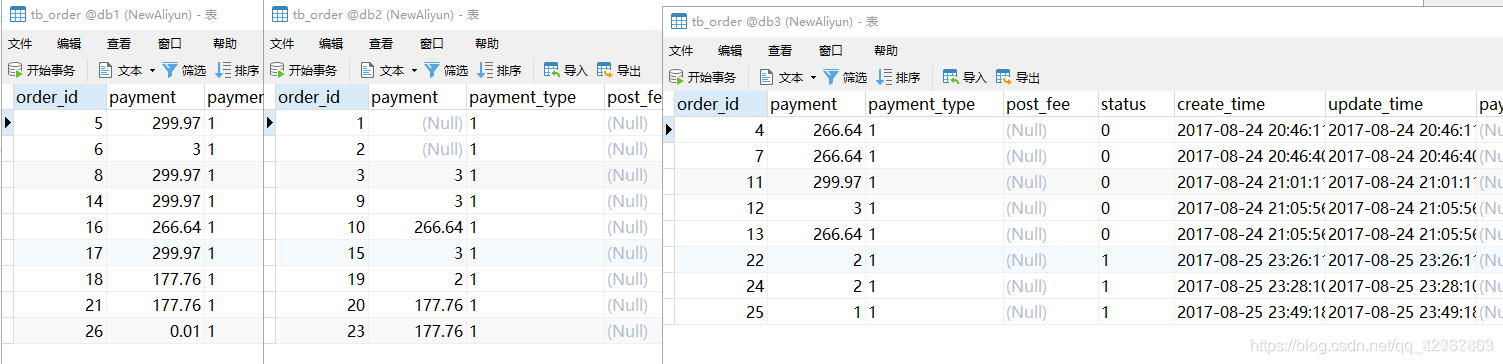
Task: Select order_id 11 cell in db3 table
Action: [720, 182]
